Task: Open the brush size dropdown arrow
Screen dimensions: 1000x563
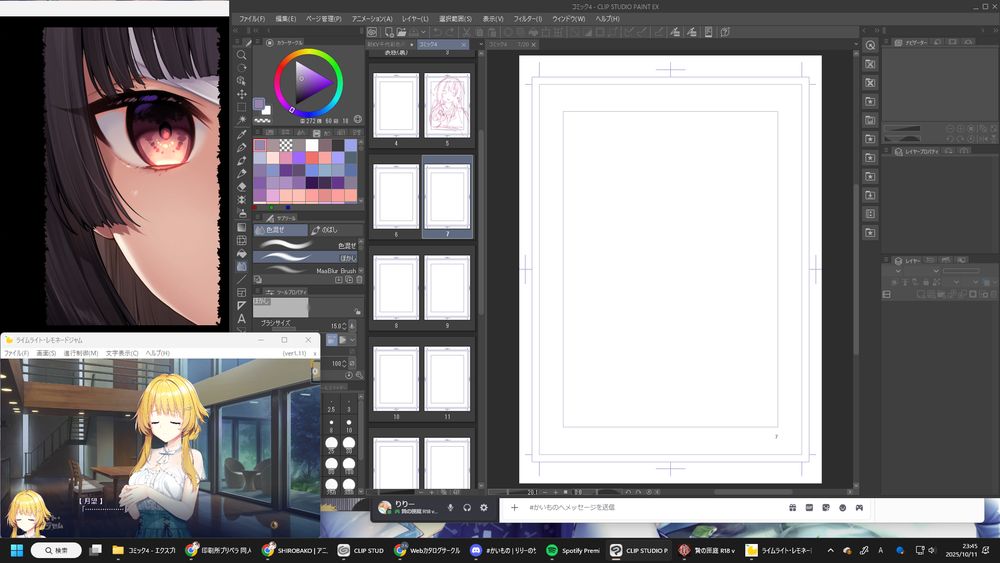Action: (x=351, y=326)
